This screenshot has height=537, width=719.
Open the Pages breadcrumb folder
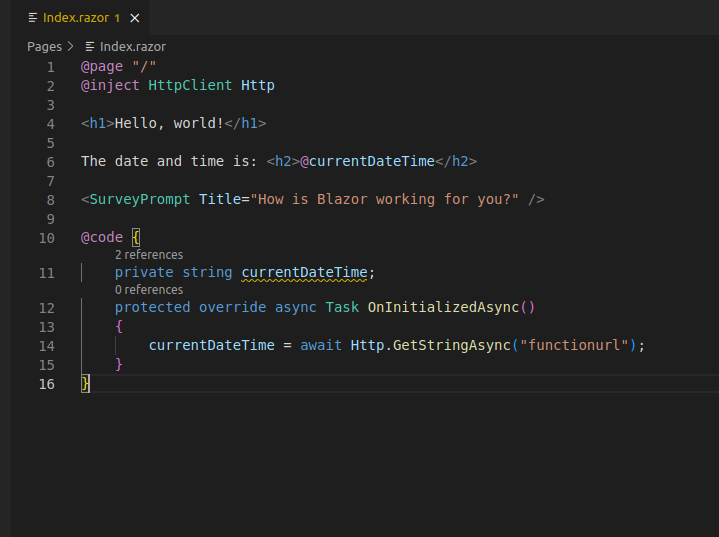click(44, 46)
